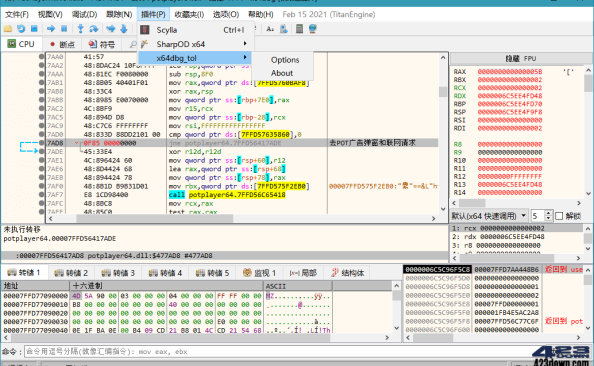Toggle breakpoint dot on row 7AD8
This screenshot has height=366, width=594.
[x=41, y=143]
